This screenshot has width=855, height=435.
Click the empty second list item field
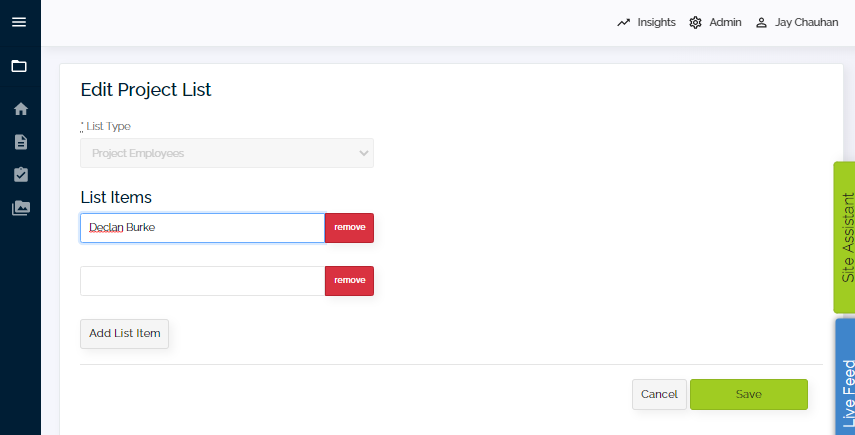(202, 281)
